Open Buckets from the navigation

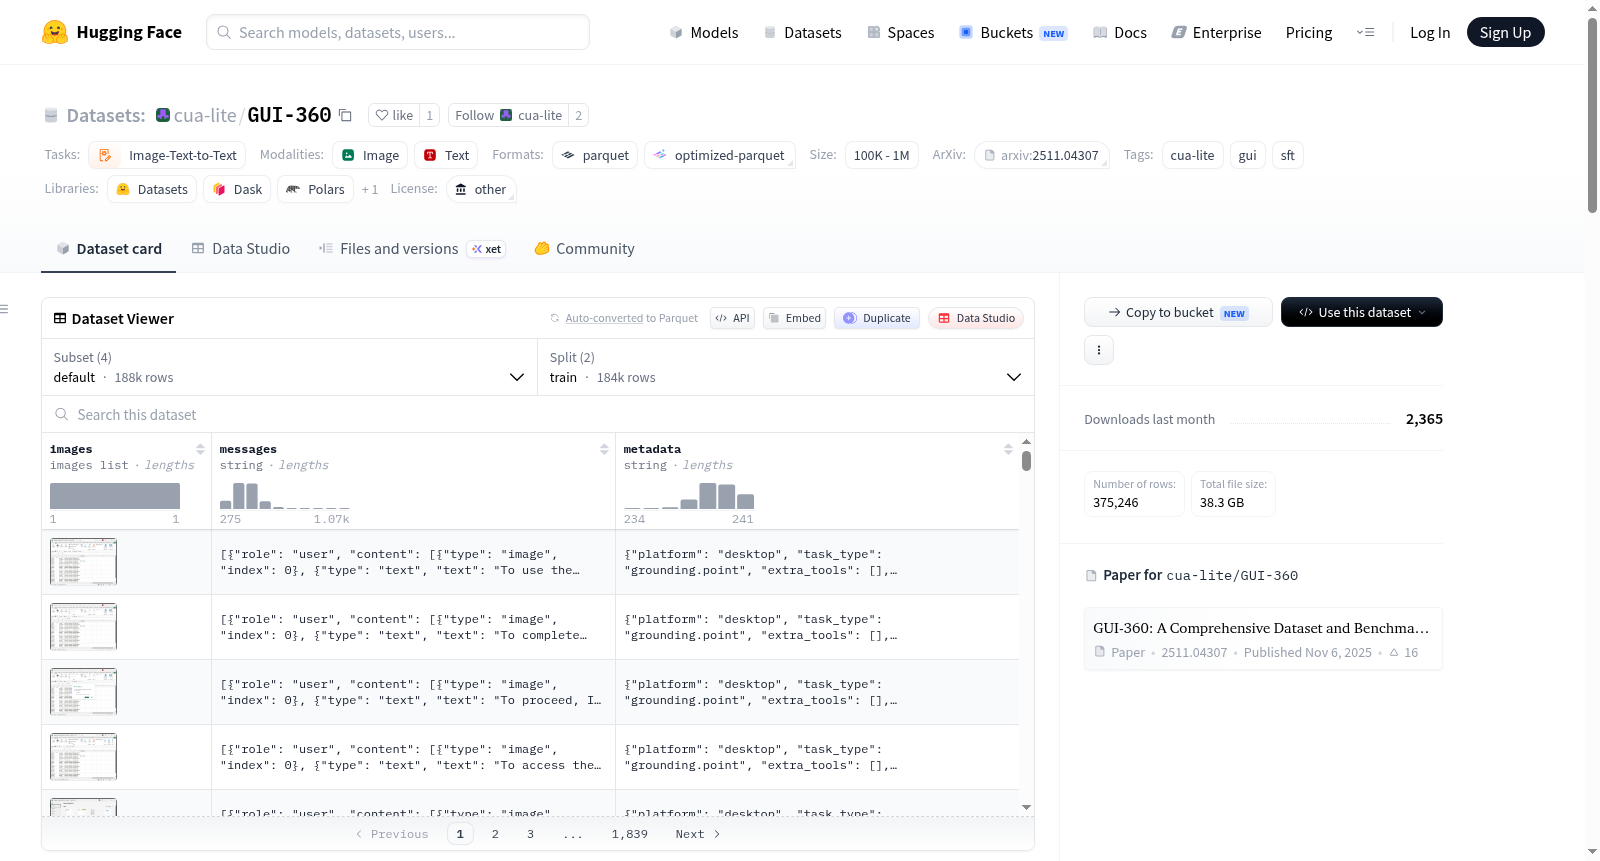click(x=1013, y=32)
